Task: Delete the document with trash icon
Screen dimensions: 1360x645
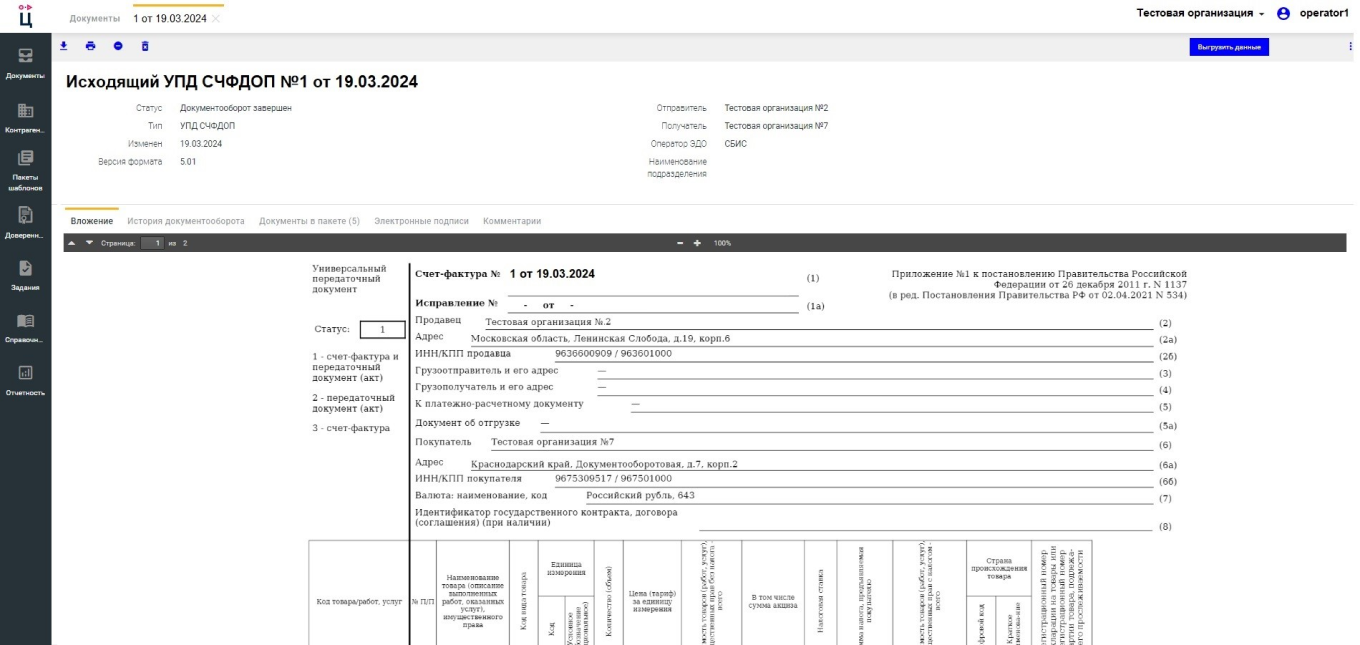Action: [x=145, y=46]
